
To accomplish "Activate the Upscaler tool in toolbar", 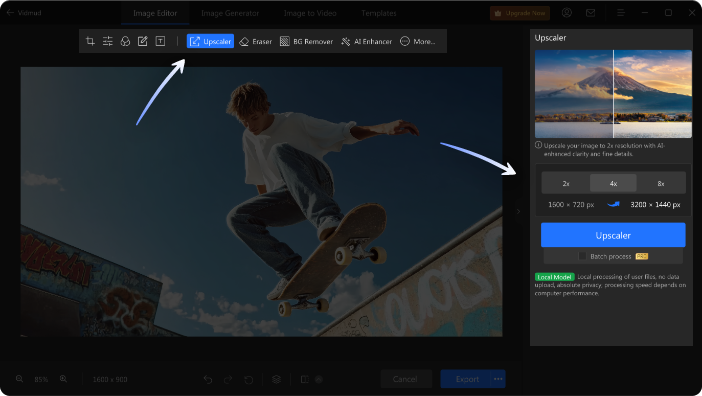I will coord(210,41).
